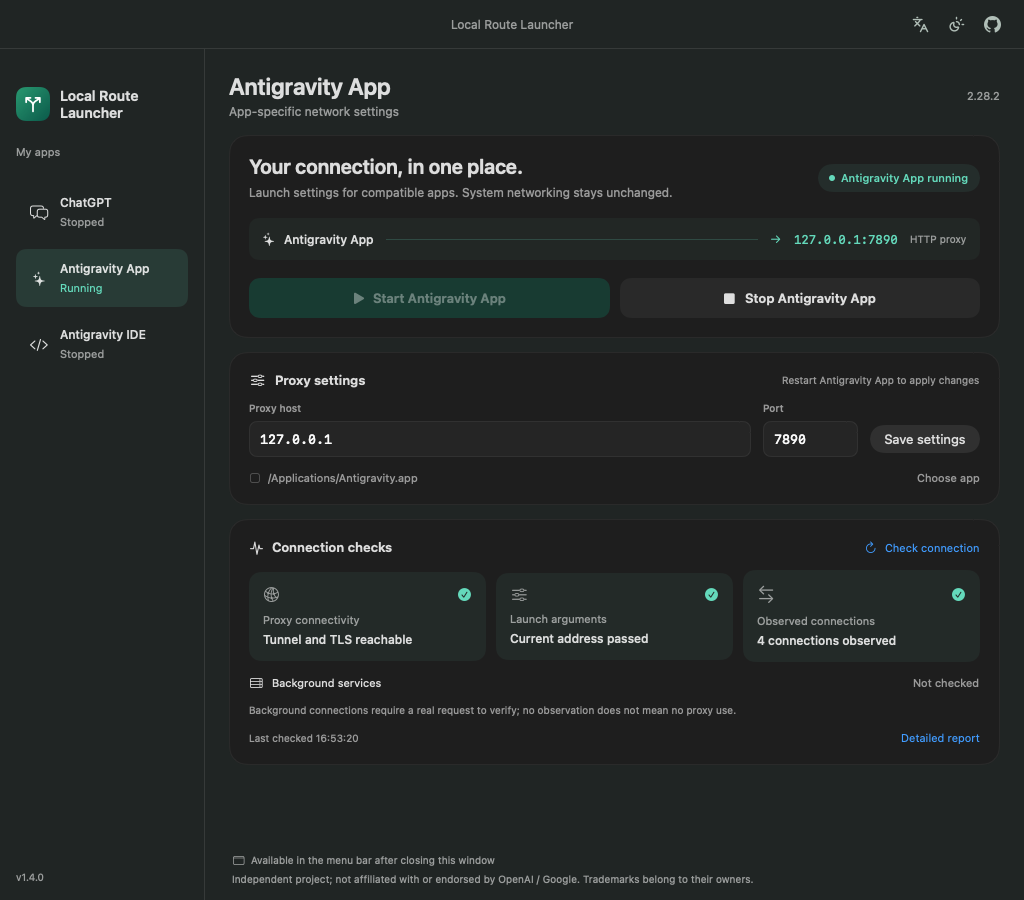Click 'Last checked 16:53:20' text
This screenshot has width=1024, height=900.
pos(304,739)
